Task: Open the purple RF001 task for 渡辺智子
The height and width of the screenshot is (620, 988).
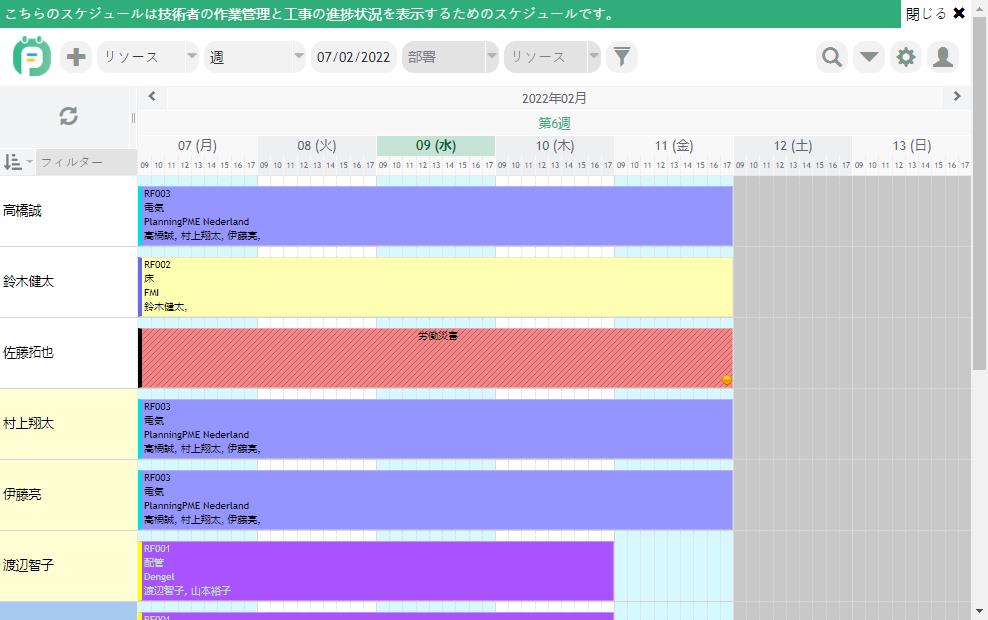Action: 376,571
